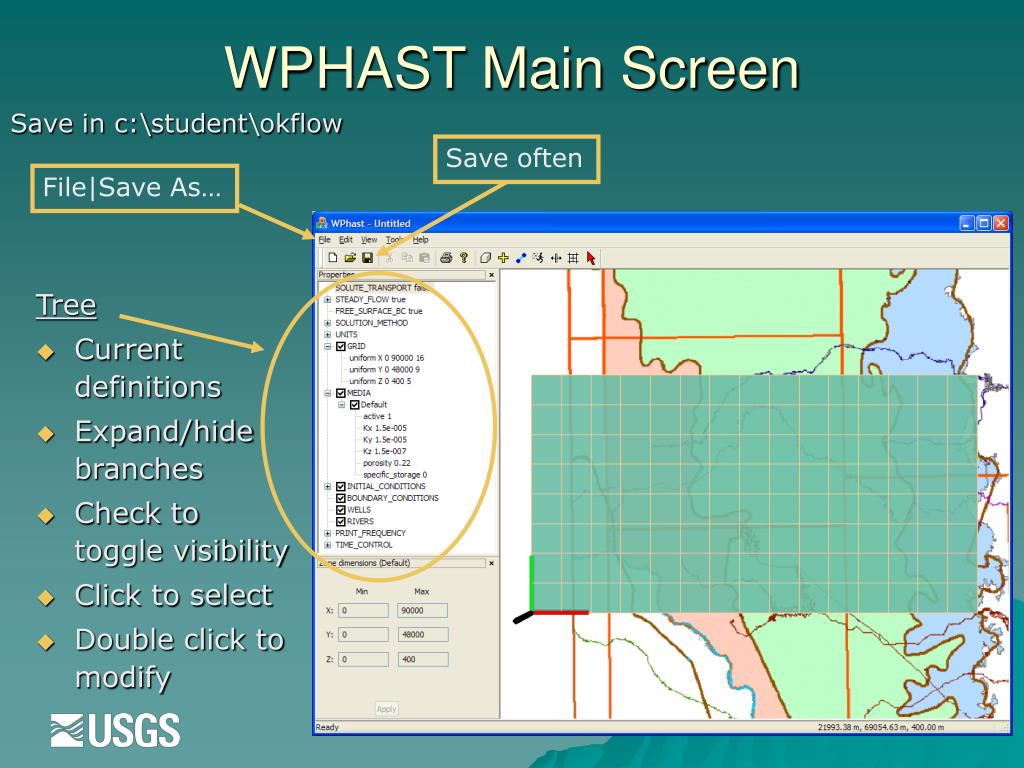
Task: Select the New Zone box tool
Action: pyautogui.click(x=485, y=258)
